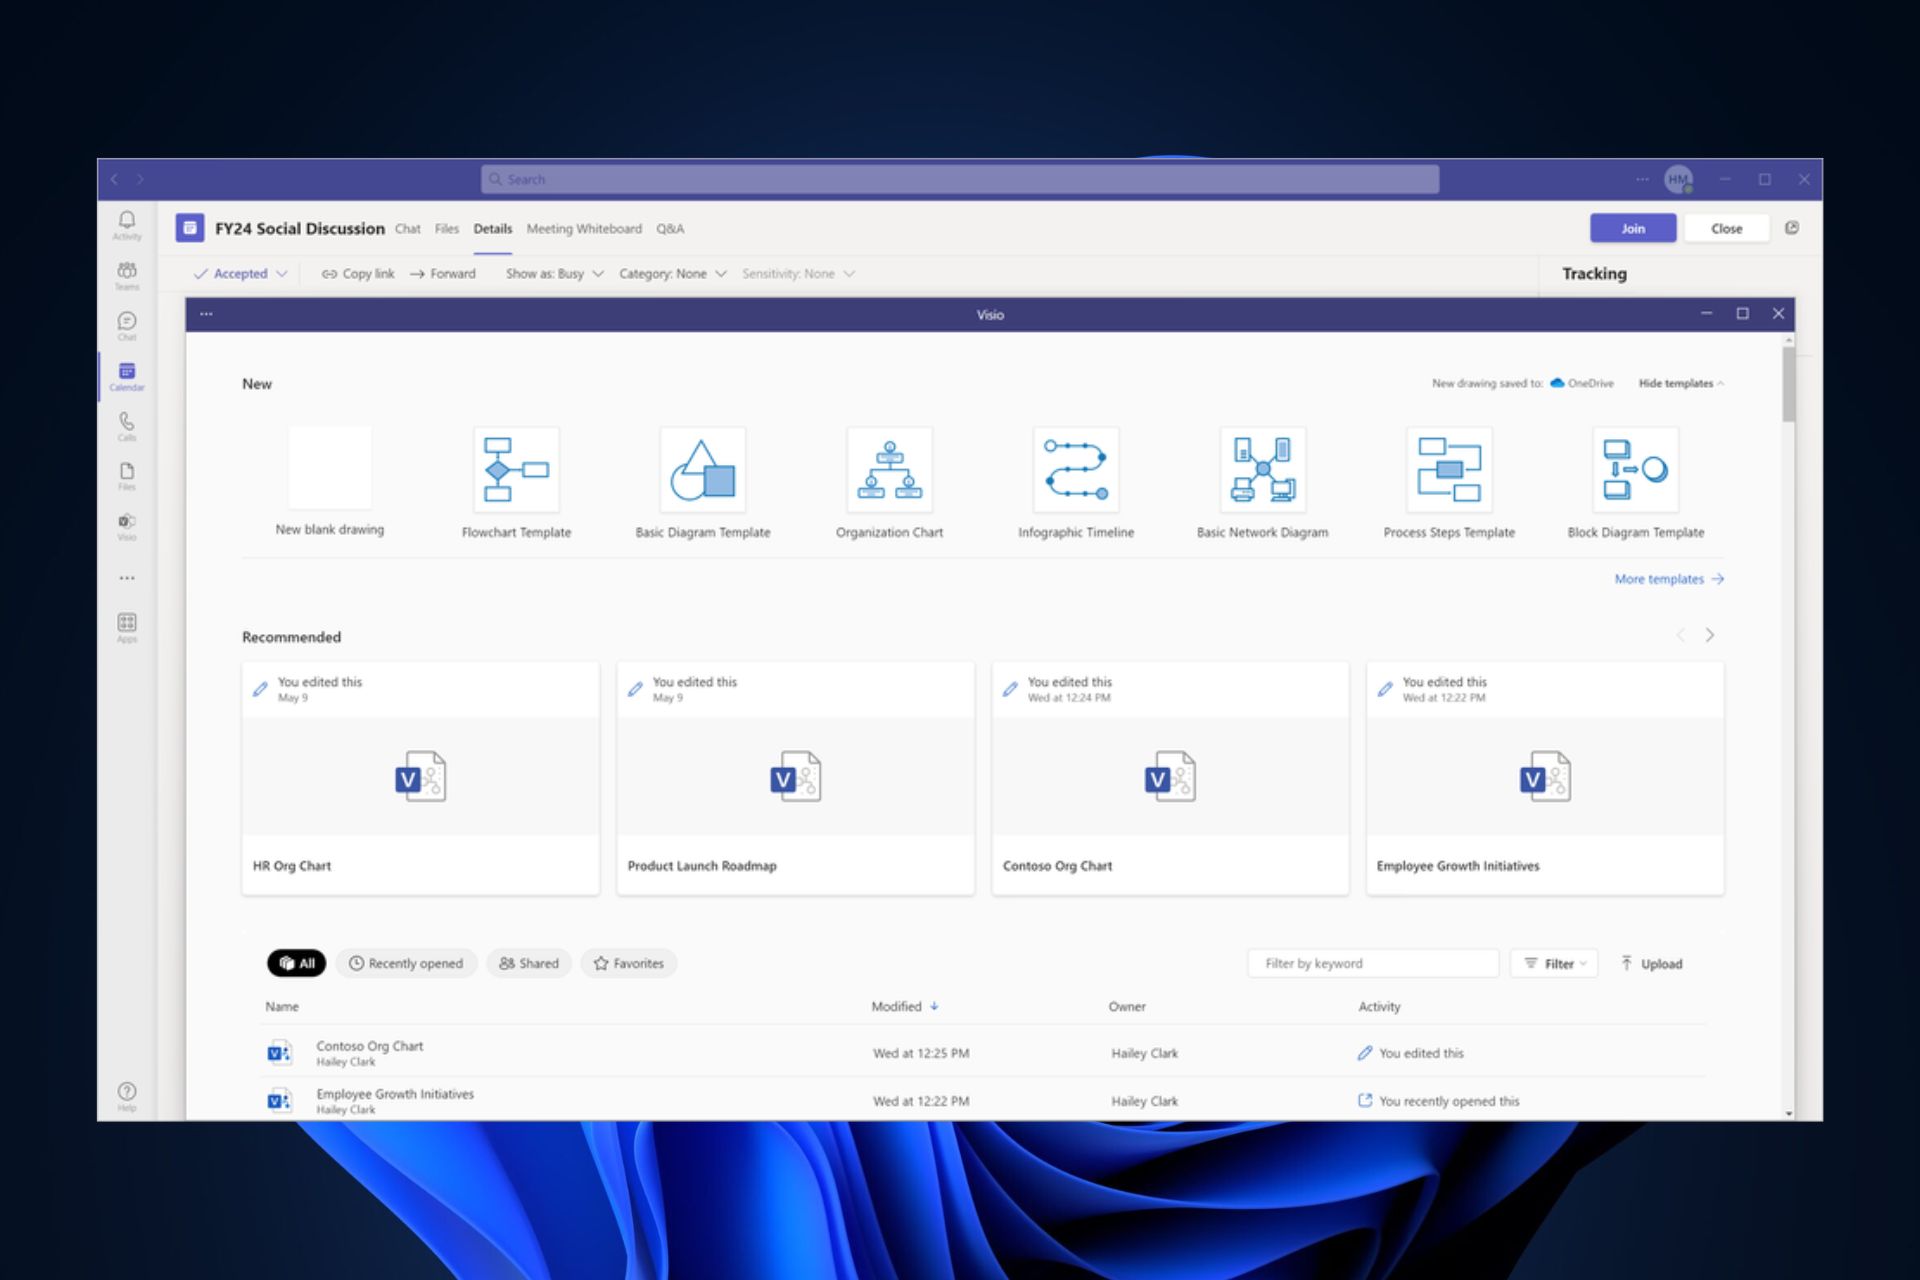Choose the Infographic Timeline template icon
The height and width of the screenshot is (1280, 1920).
tap(1076, 469)
